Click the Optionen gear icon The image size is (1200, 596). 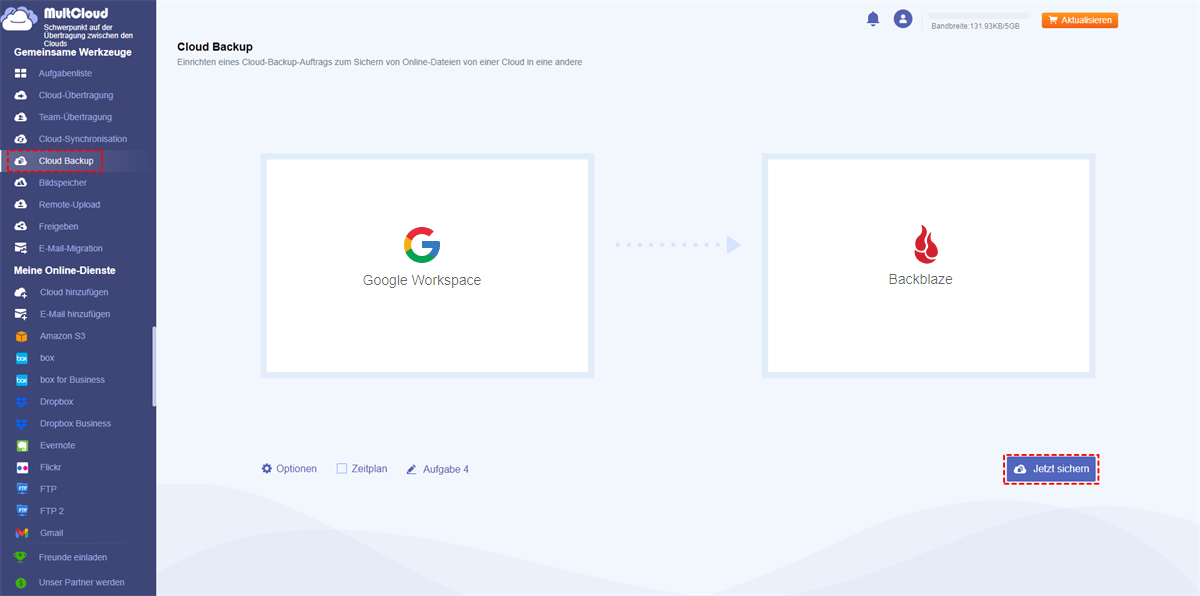tap(267, 468)
